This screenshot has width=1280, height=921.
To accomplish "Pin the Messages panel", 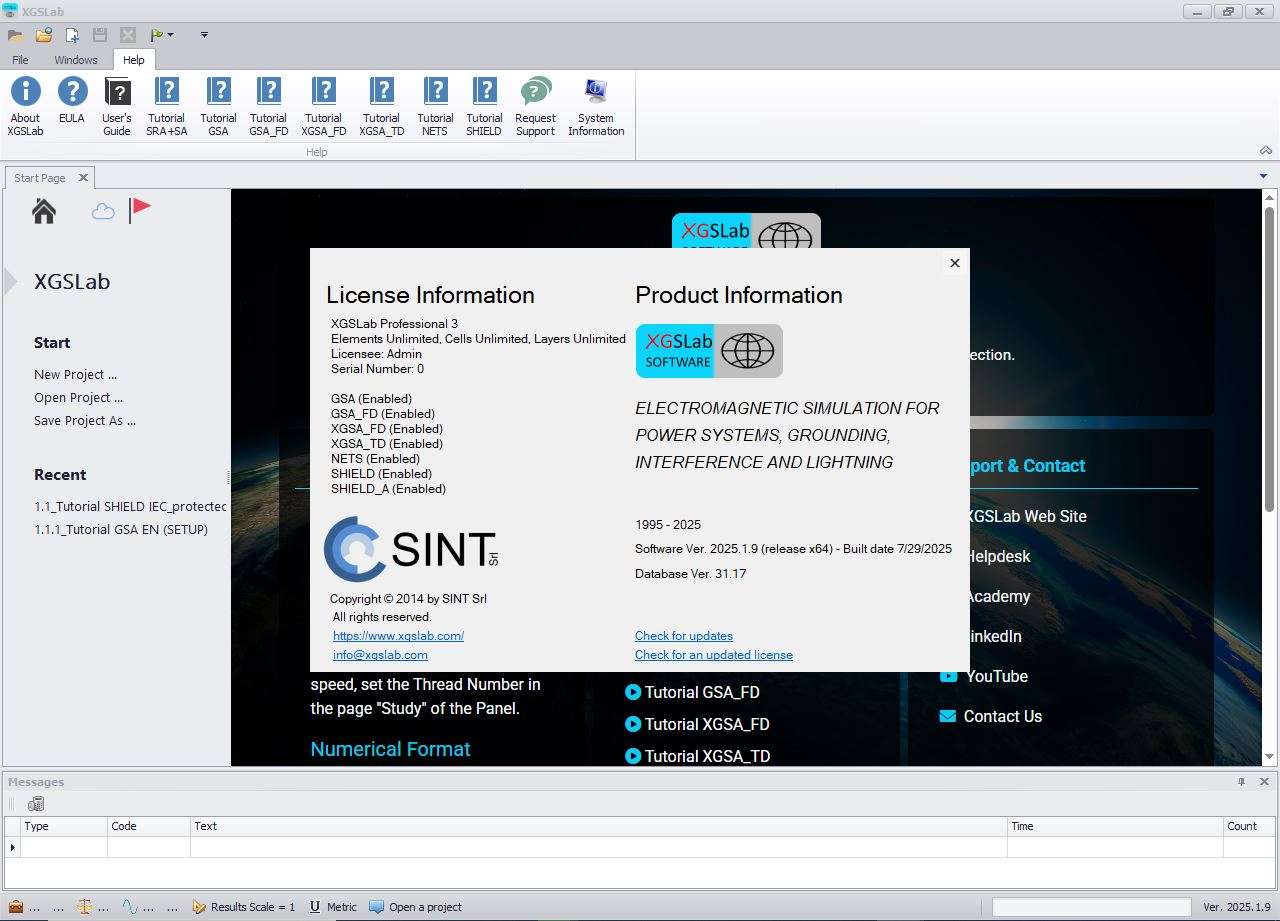I will click(x=1241, y=782).
